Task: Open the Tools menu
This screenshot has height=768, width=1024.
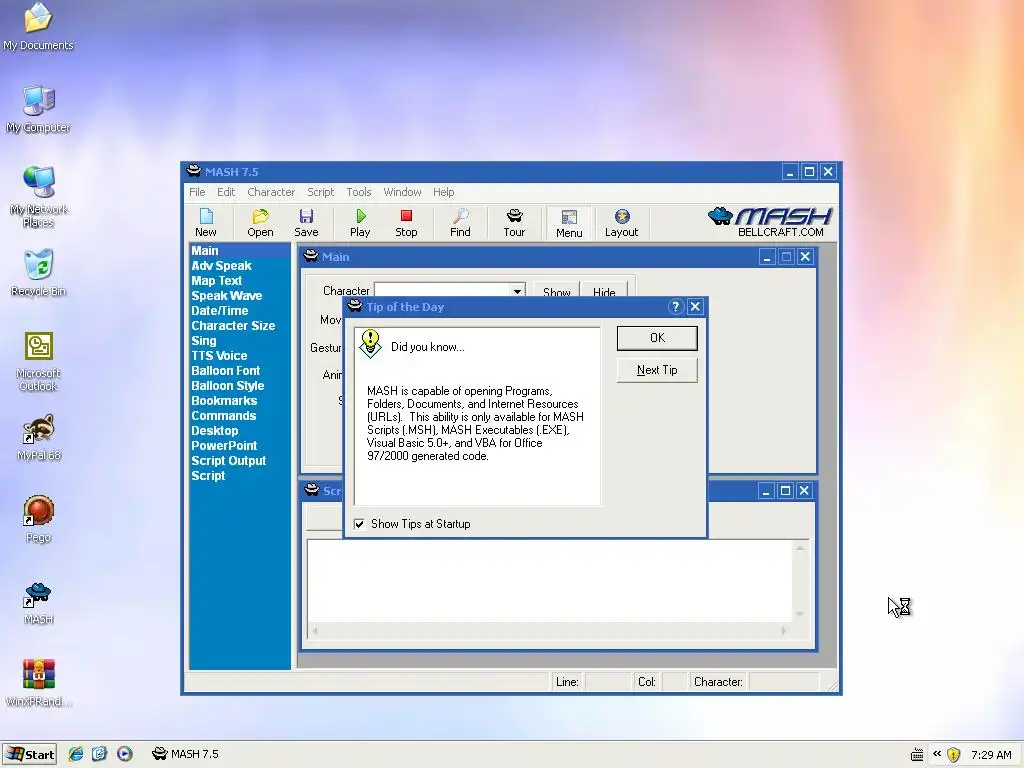Action: [x=359, y=192]
